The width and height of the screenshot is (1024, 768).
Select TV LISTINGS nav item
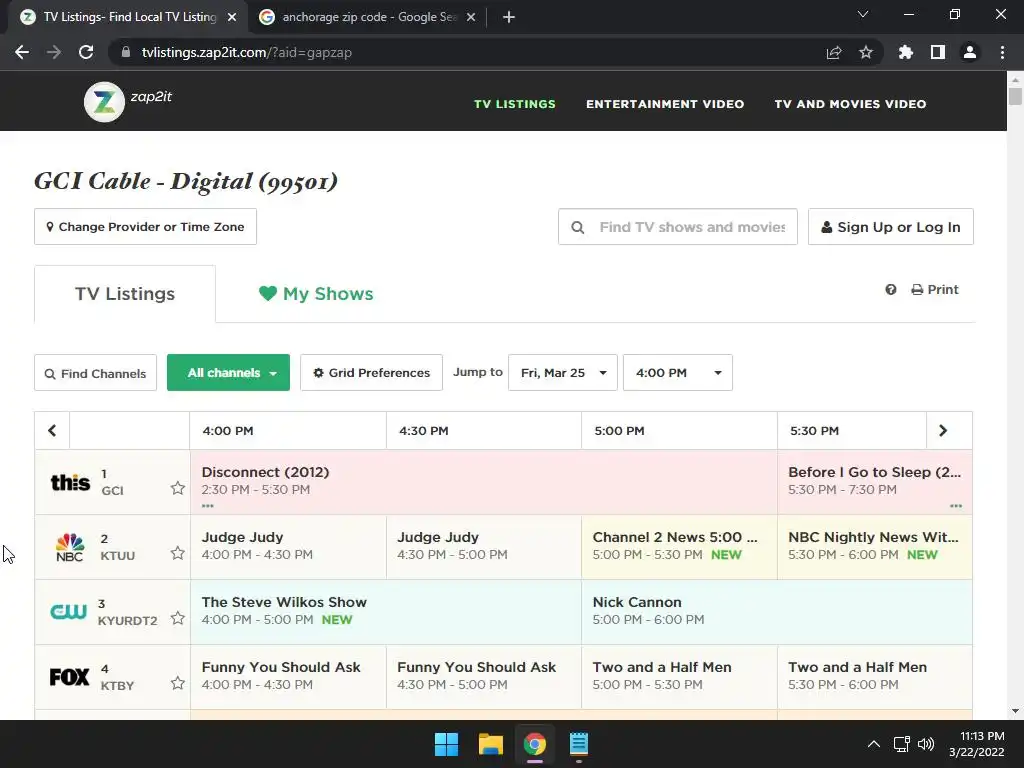point(515,104)
